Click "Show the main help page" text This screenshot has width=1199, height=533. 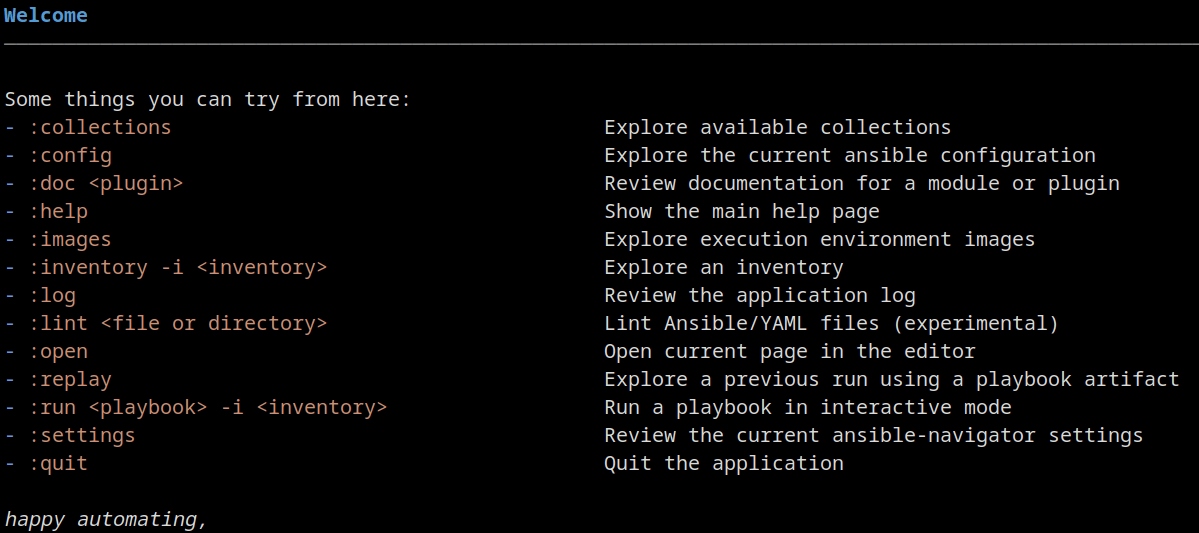coord(742,211)
